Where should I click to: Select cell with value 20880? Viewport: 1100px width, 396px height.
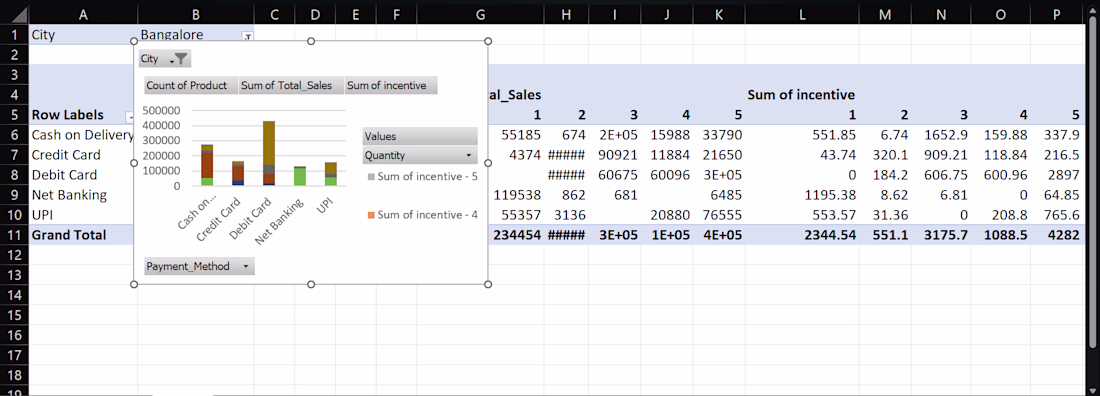point(666,215)
